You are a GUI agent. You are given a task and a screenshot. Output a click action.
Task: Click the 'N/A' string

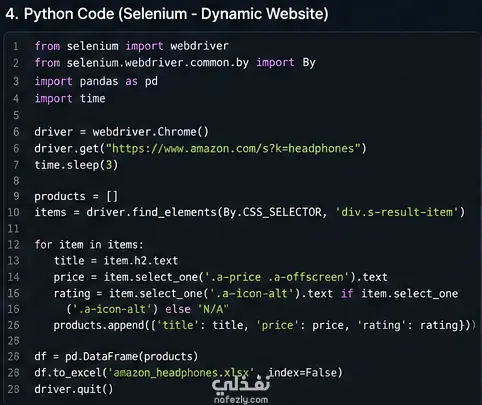coord(213,309)
